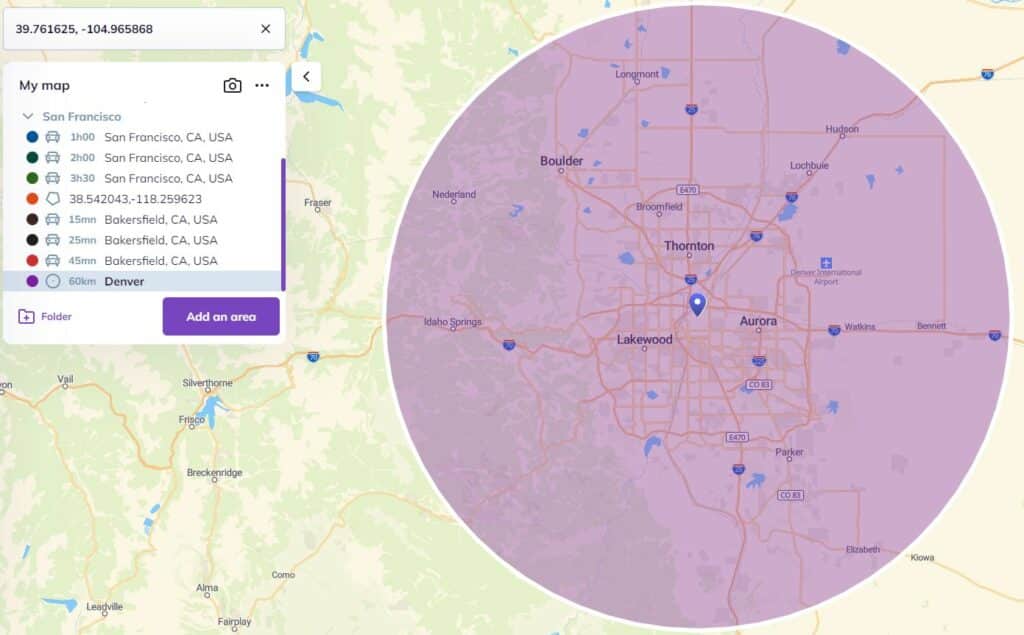This screenshot has width=1024, height=635.
Task: Click the San Francisco folder name
Action: click(x=81, y=117)
